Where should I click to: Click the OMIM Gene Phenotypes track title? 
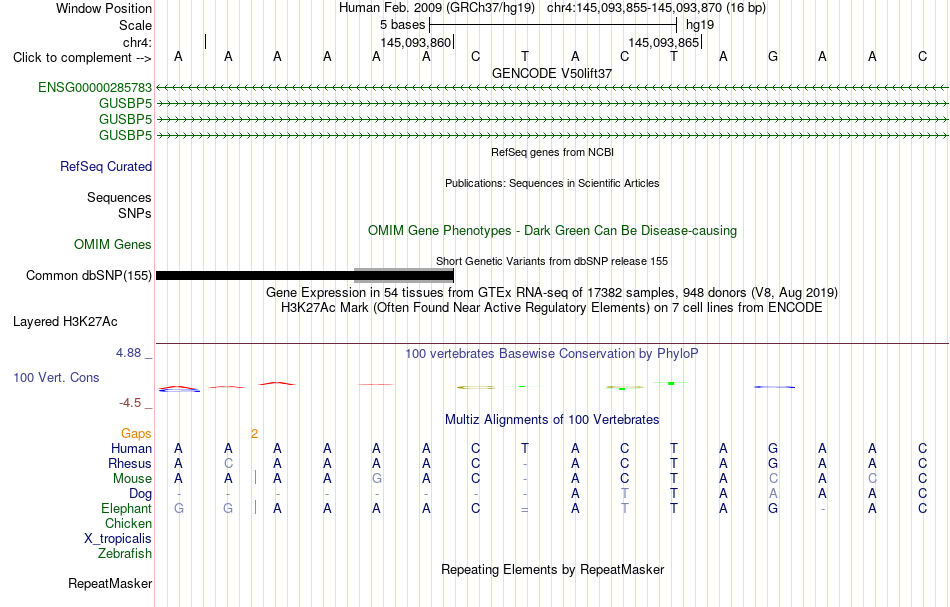(552, 230)
